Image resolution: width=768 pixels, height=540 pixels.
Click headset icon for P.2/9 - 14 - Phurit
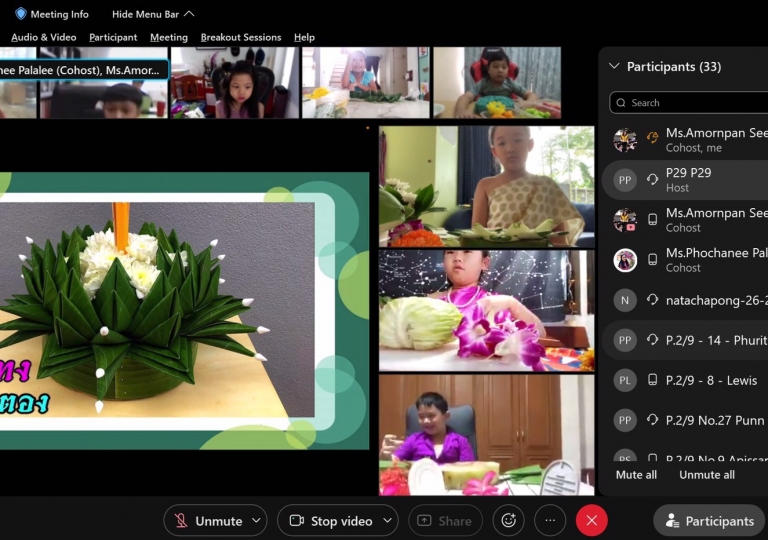(x=652, y=339)
